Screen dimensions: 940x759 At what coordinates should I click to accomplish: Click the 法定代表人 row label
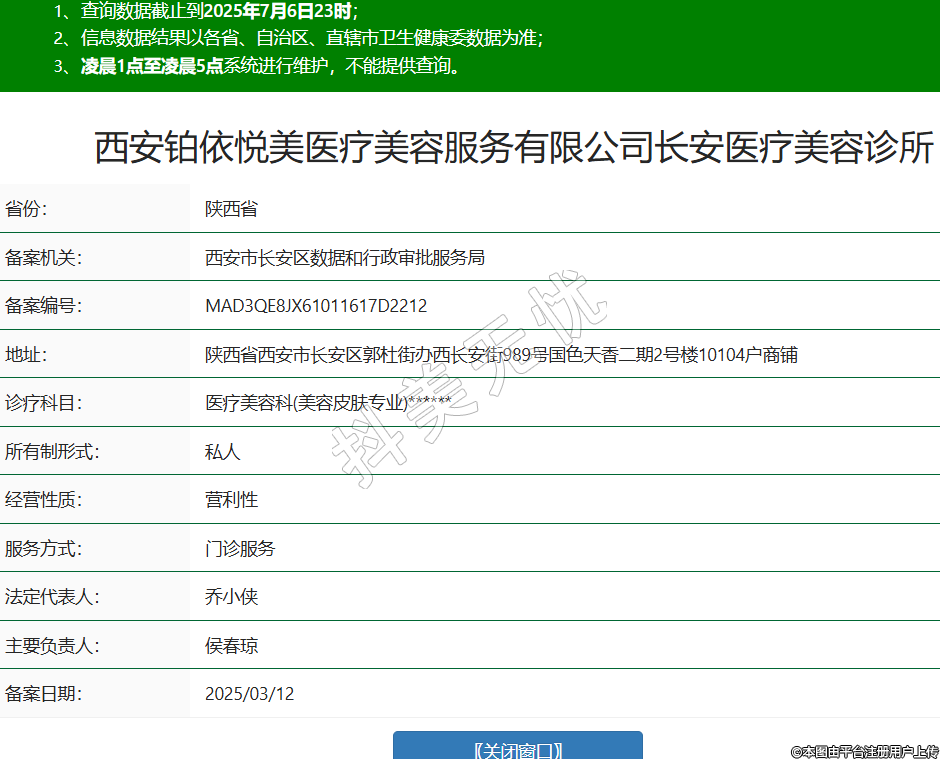tap(52, 597)
